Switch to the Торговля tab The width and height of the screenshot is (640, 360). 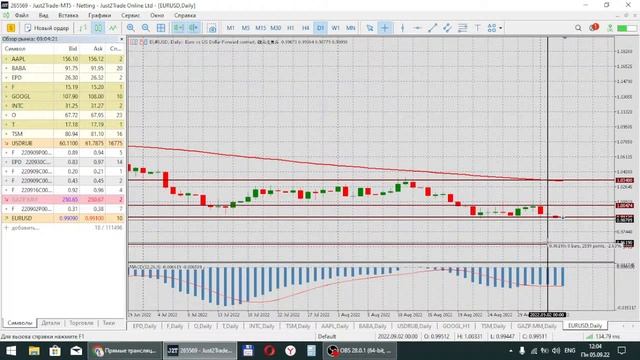coord(81,323)
